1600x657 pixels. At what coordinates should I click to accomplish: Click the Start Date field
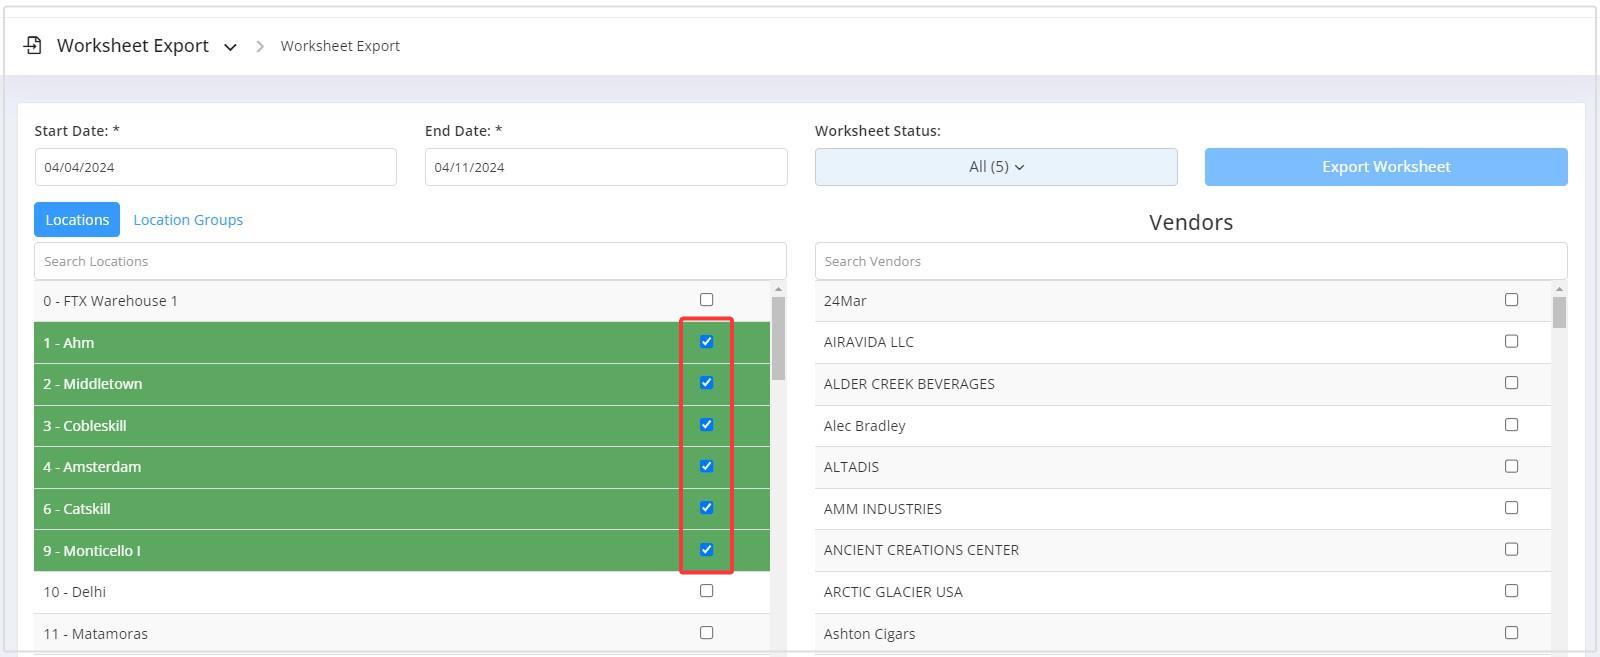[x=215, y=167]
